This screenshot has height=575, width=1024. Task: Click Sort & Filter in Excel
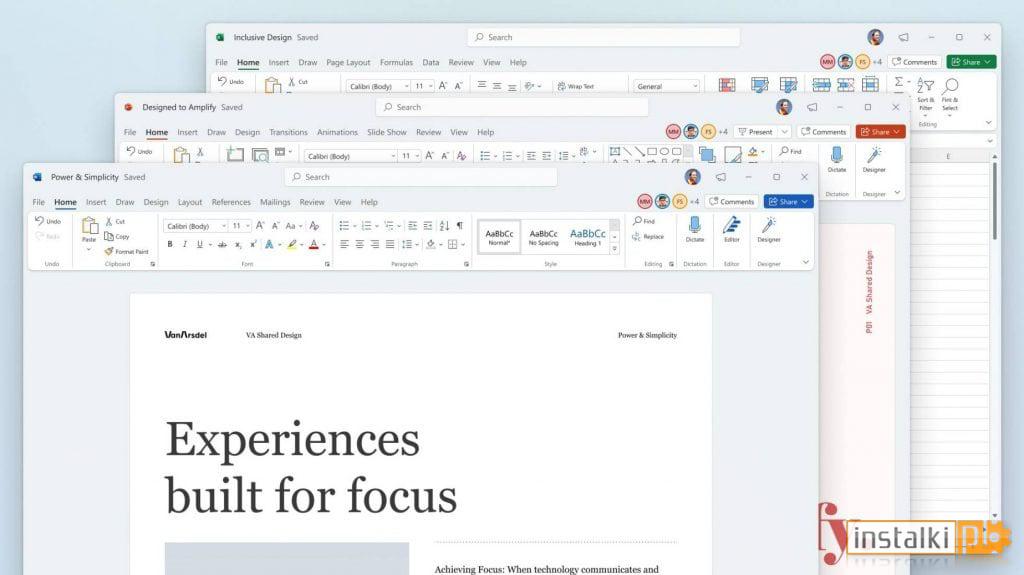pyautogui.click(x=925, y=95)
